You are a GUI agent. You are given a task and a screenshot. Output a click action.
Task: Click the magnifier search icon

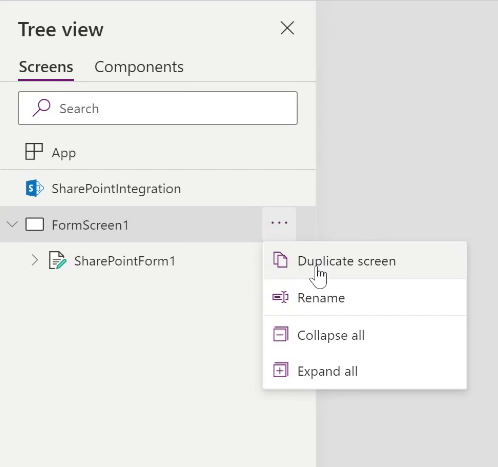point(41,107)
